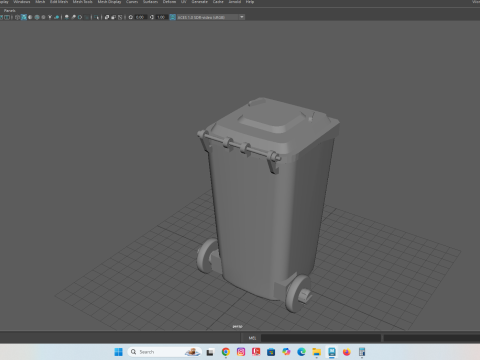Image resolution: width=480 pixels, height=360 pixels.
Task: Open Instagram from taskbar
Action: pyautogui.click(x=241, y=352)
